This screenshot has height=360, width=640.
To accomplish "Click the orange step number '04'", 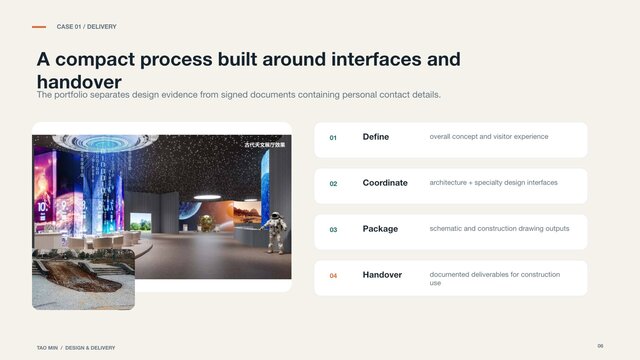I will click(333, 276).
